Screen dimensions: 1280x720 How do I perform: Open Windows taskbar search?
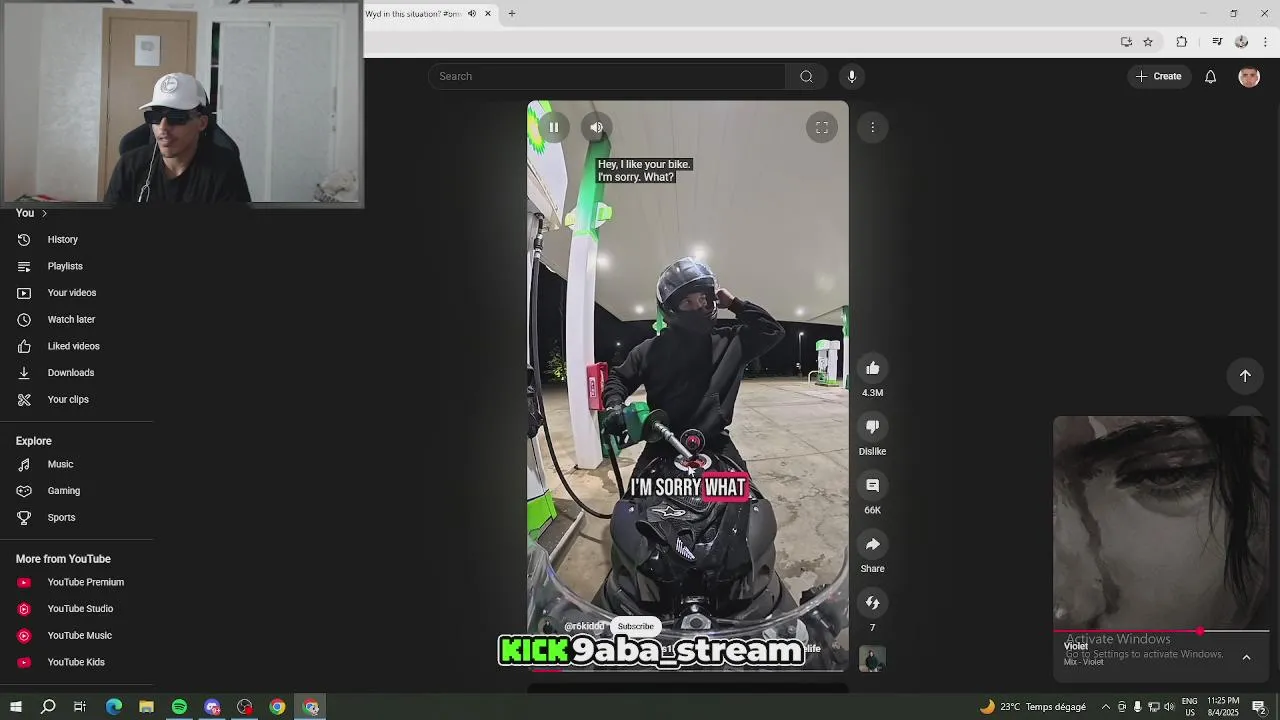point(48,707)
